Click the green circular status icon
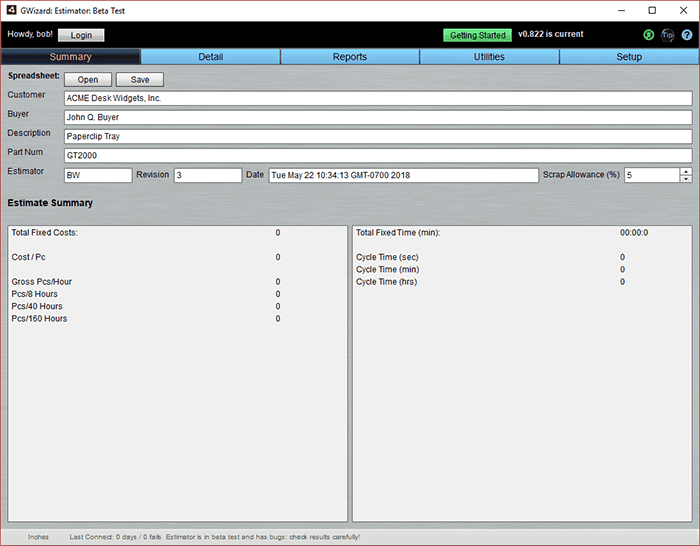The image size is (700, 546). pyautogui.click(x=649, y=35)
